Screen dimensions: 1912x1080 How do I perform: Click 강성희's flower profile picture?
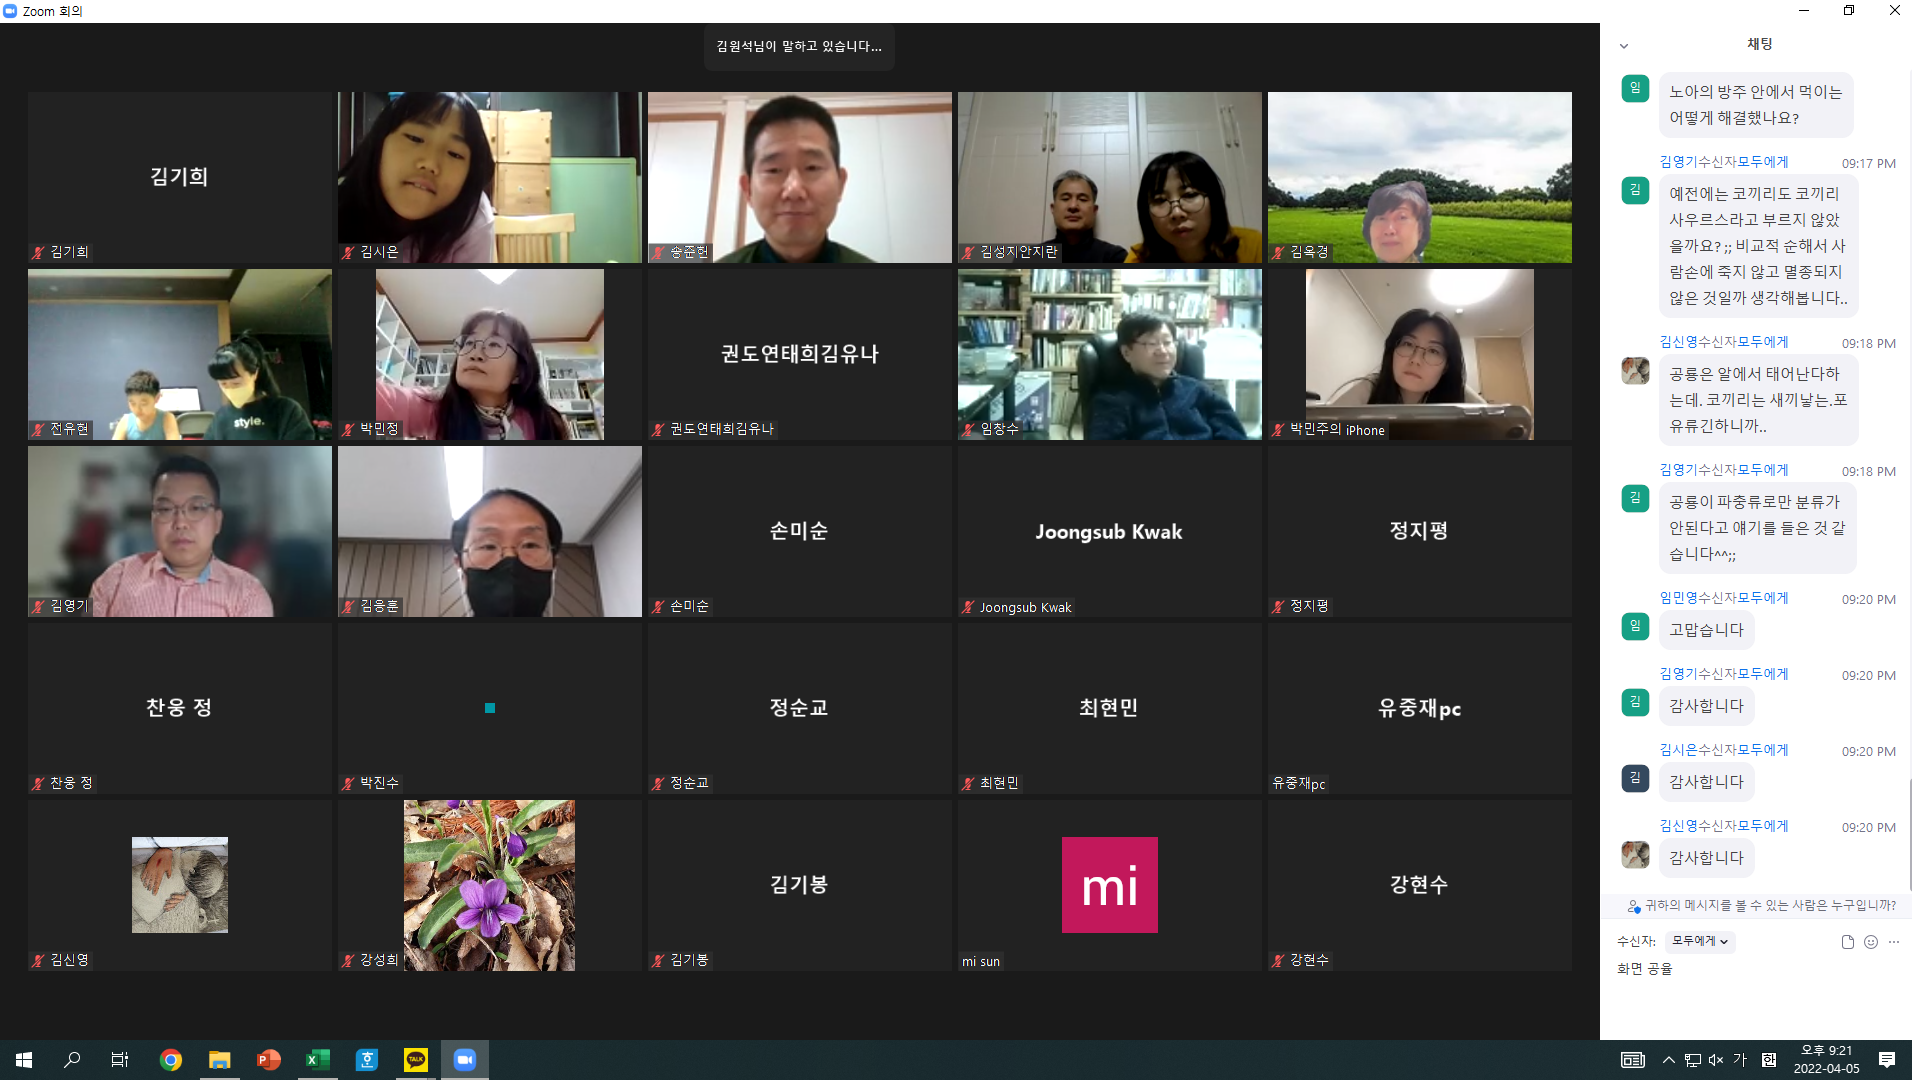489,885
